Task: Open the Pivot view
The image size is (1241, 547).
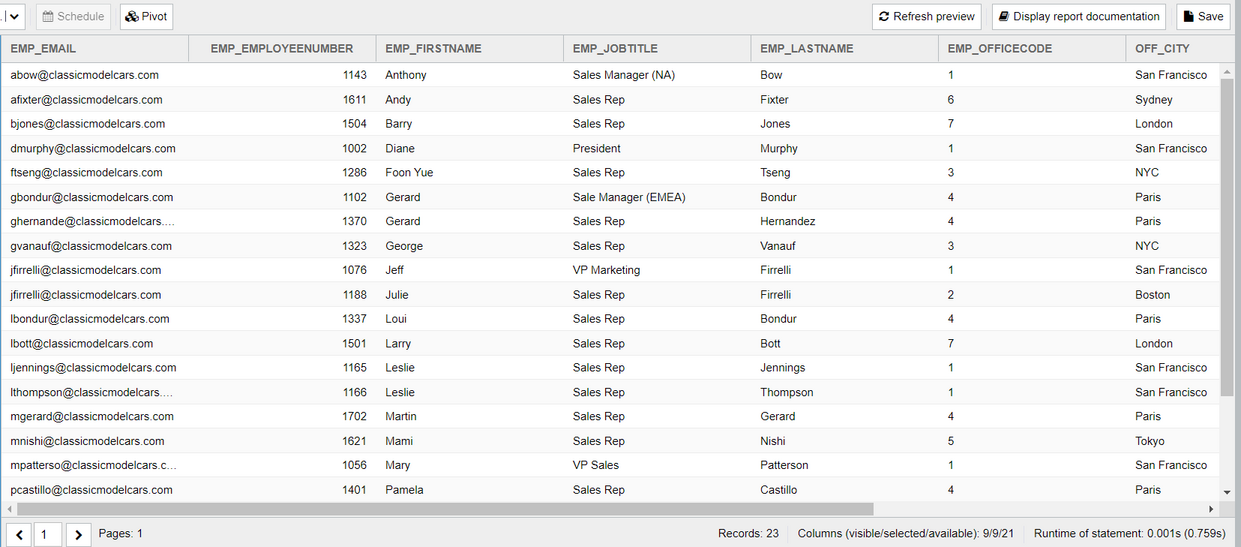Action: (x=146, y=16)
